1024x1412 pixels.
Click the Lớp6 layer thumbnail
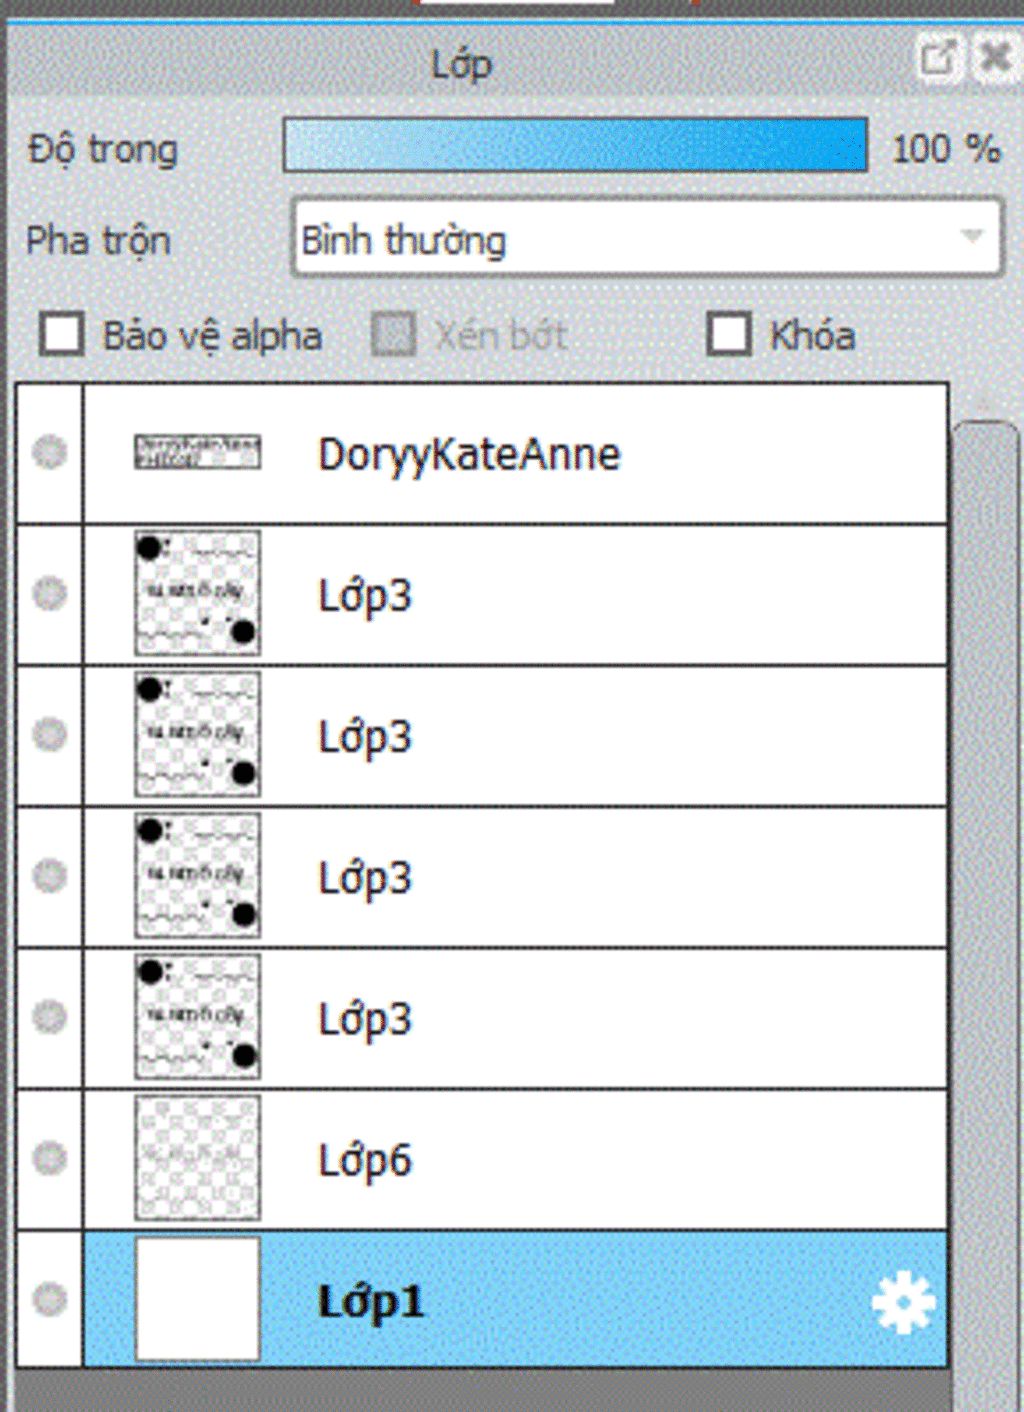197,1158
